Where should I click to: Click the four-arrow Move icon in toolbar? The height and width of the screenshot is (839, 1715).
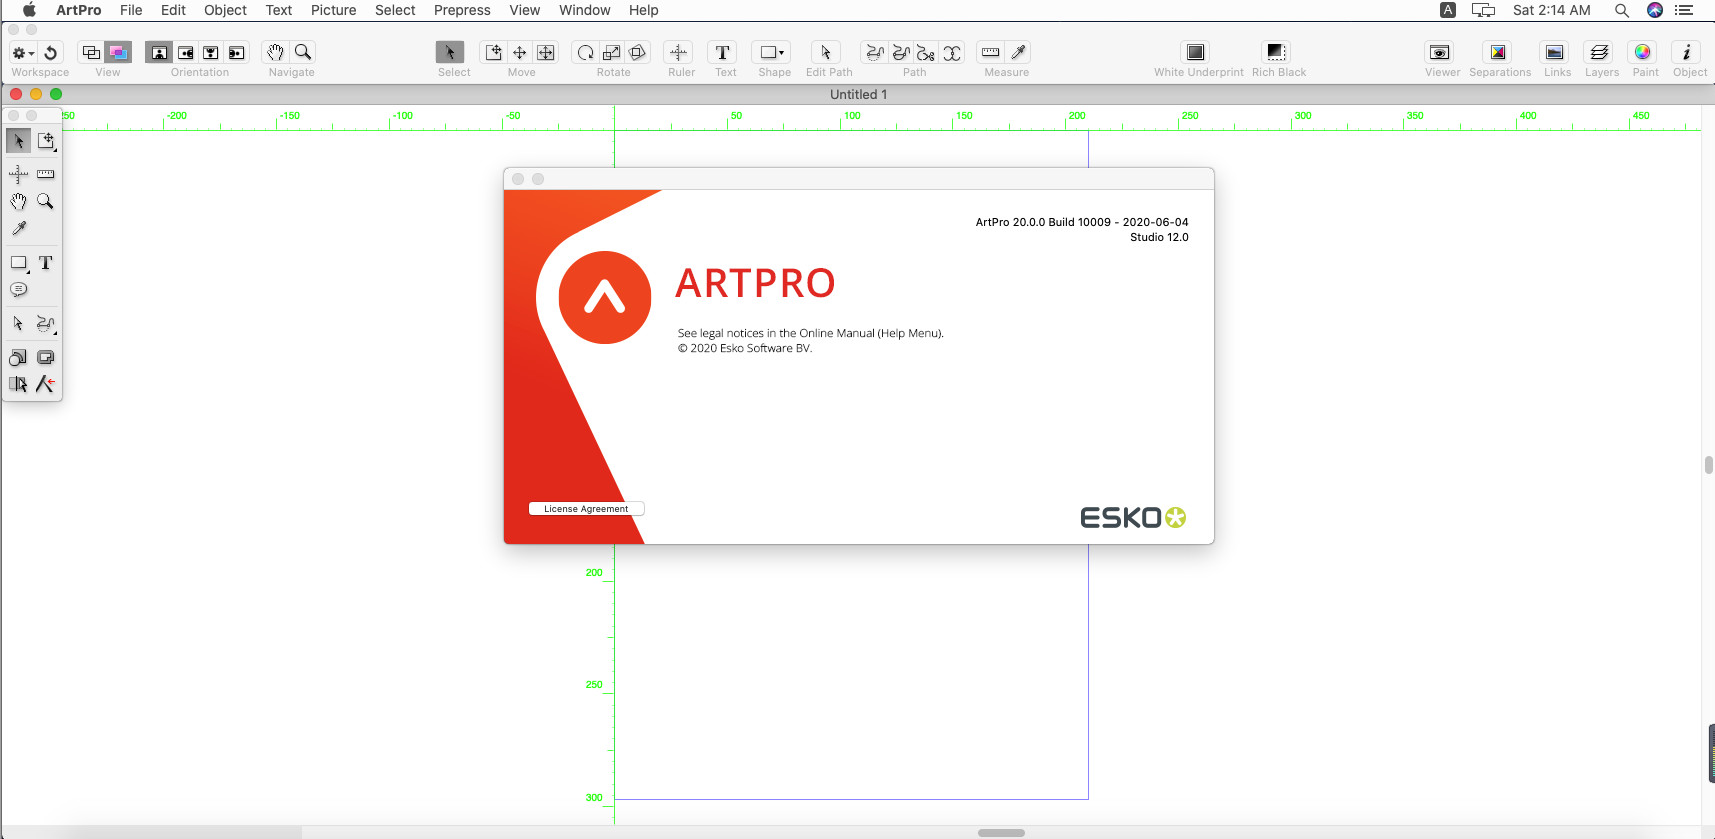[520, 52]
